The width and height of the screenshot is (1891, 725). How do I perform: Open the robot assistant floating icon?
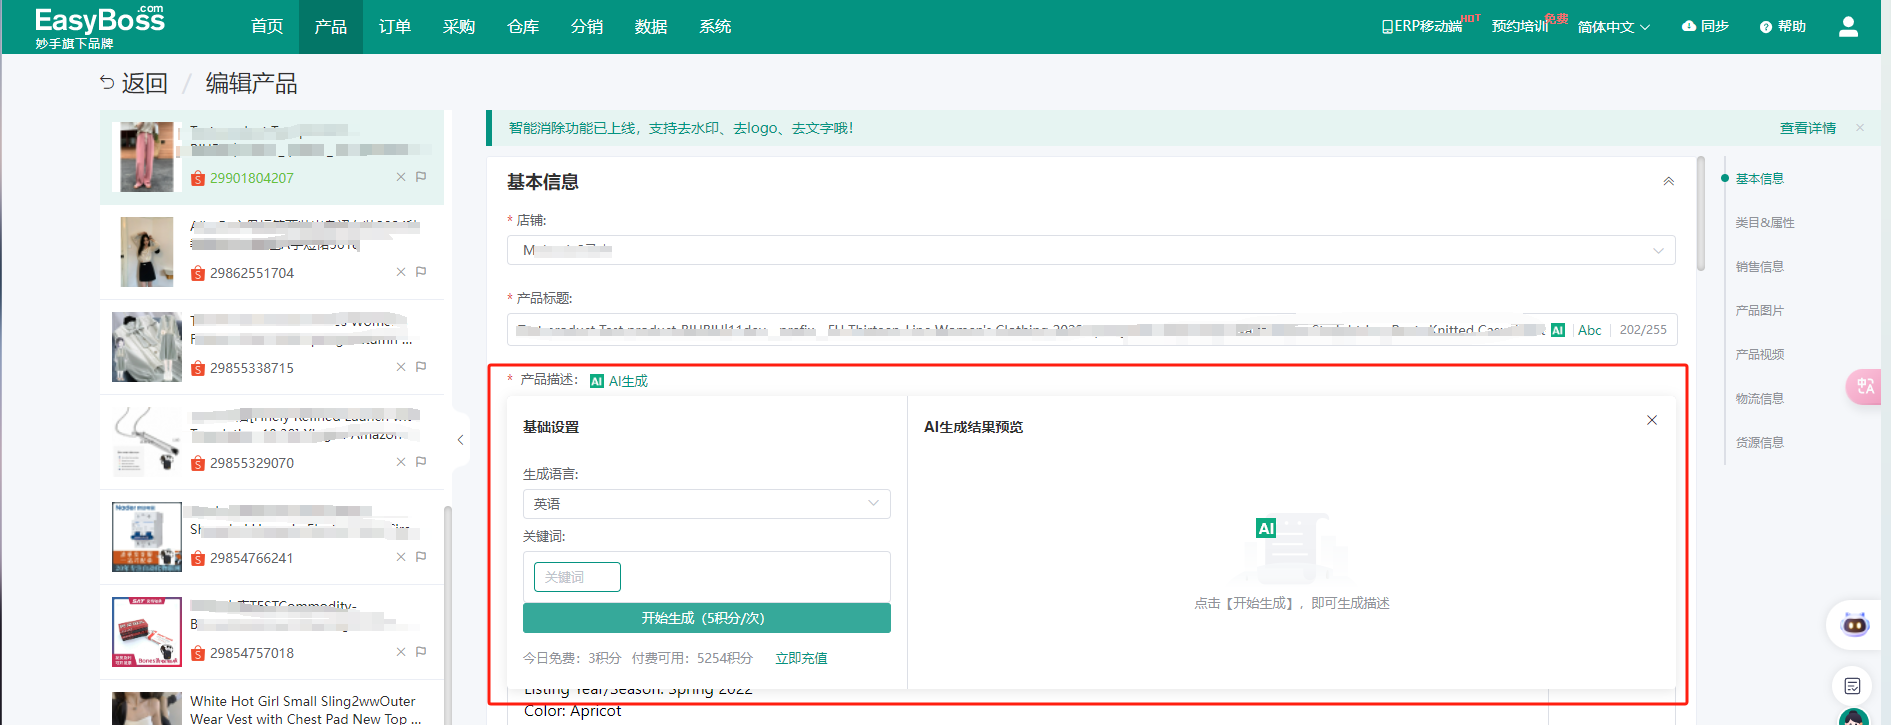click(x=1854, y=625)
